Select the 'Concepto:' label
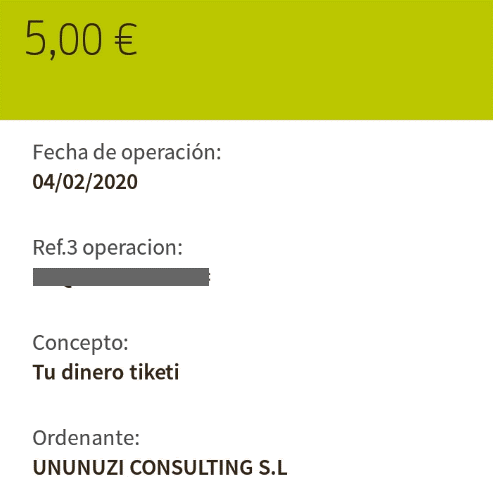493x503 pixels. pyautogui.click(x=80, y=343)
